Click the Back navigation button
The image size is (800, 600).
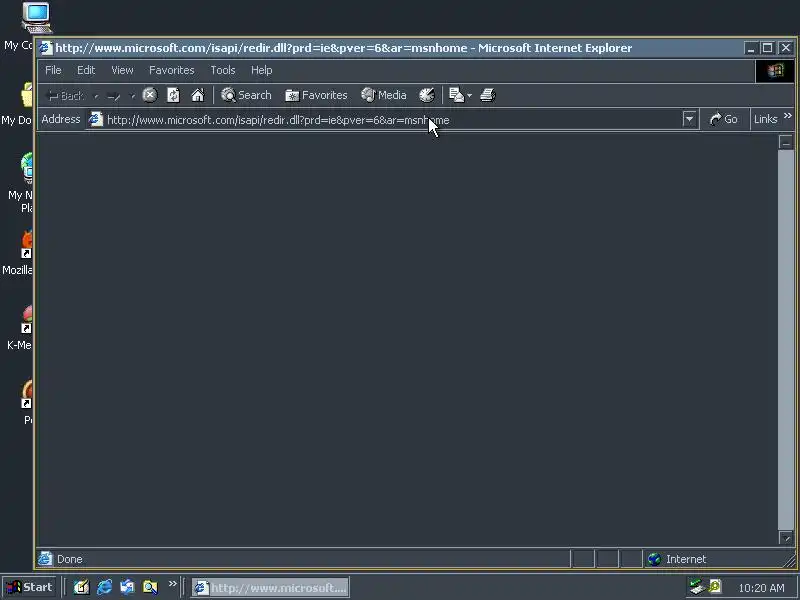pyautogui.click(x=65, y=95)
